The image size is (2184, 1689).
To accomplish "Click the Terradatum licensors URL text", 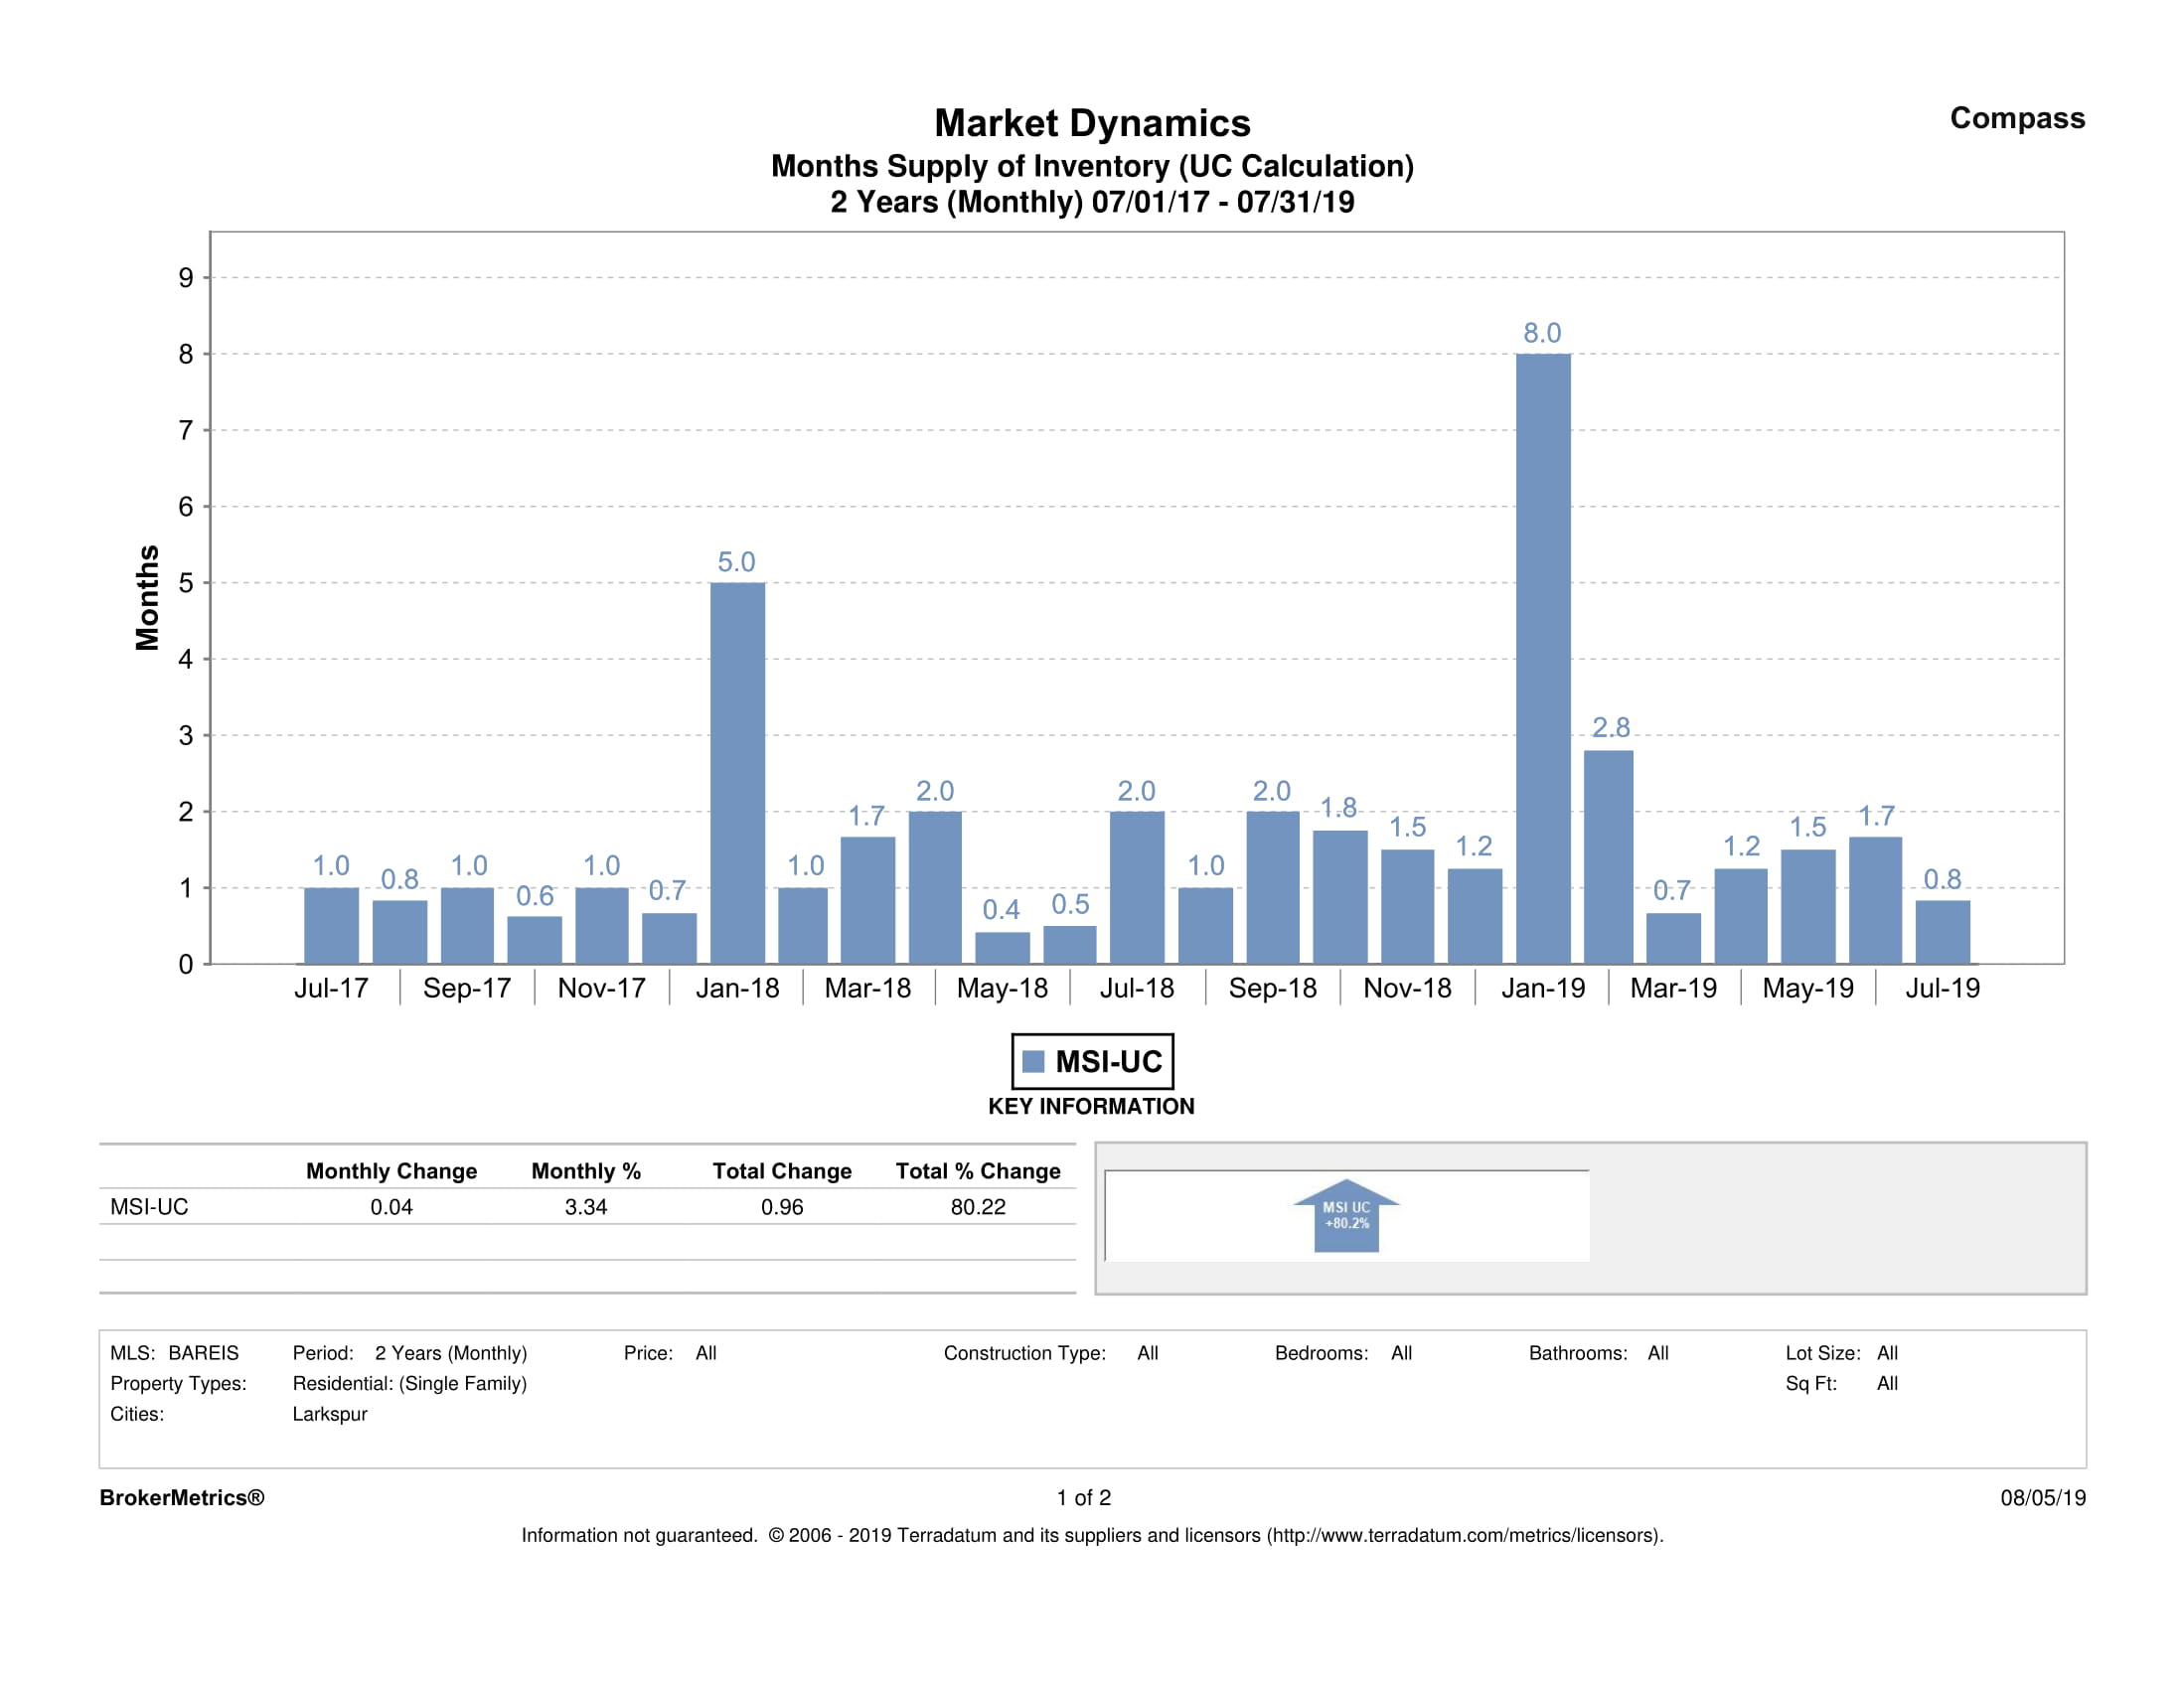I will 1465,1535.
